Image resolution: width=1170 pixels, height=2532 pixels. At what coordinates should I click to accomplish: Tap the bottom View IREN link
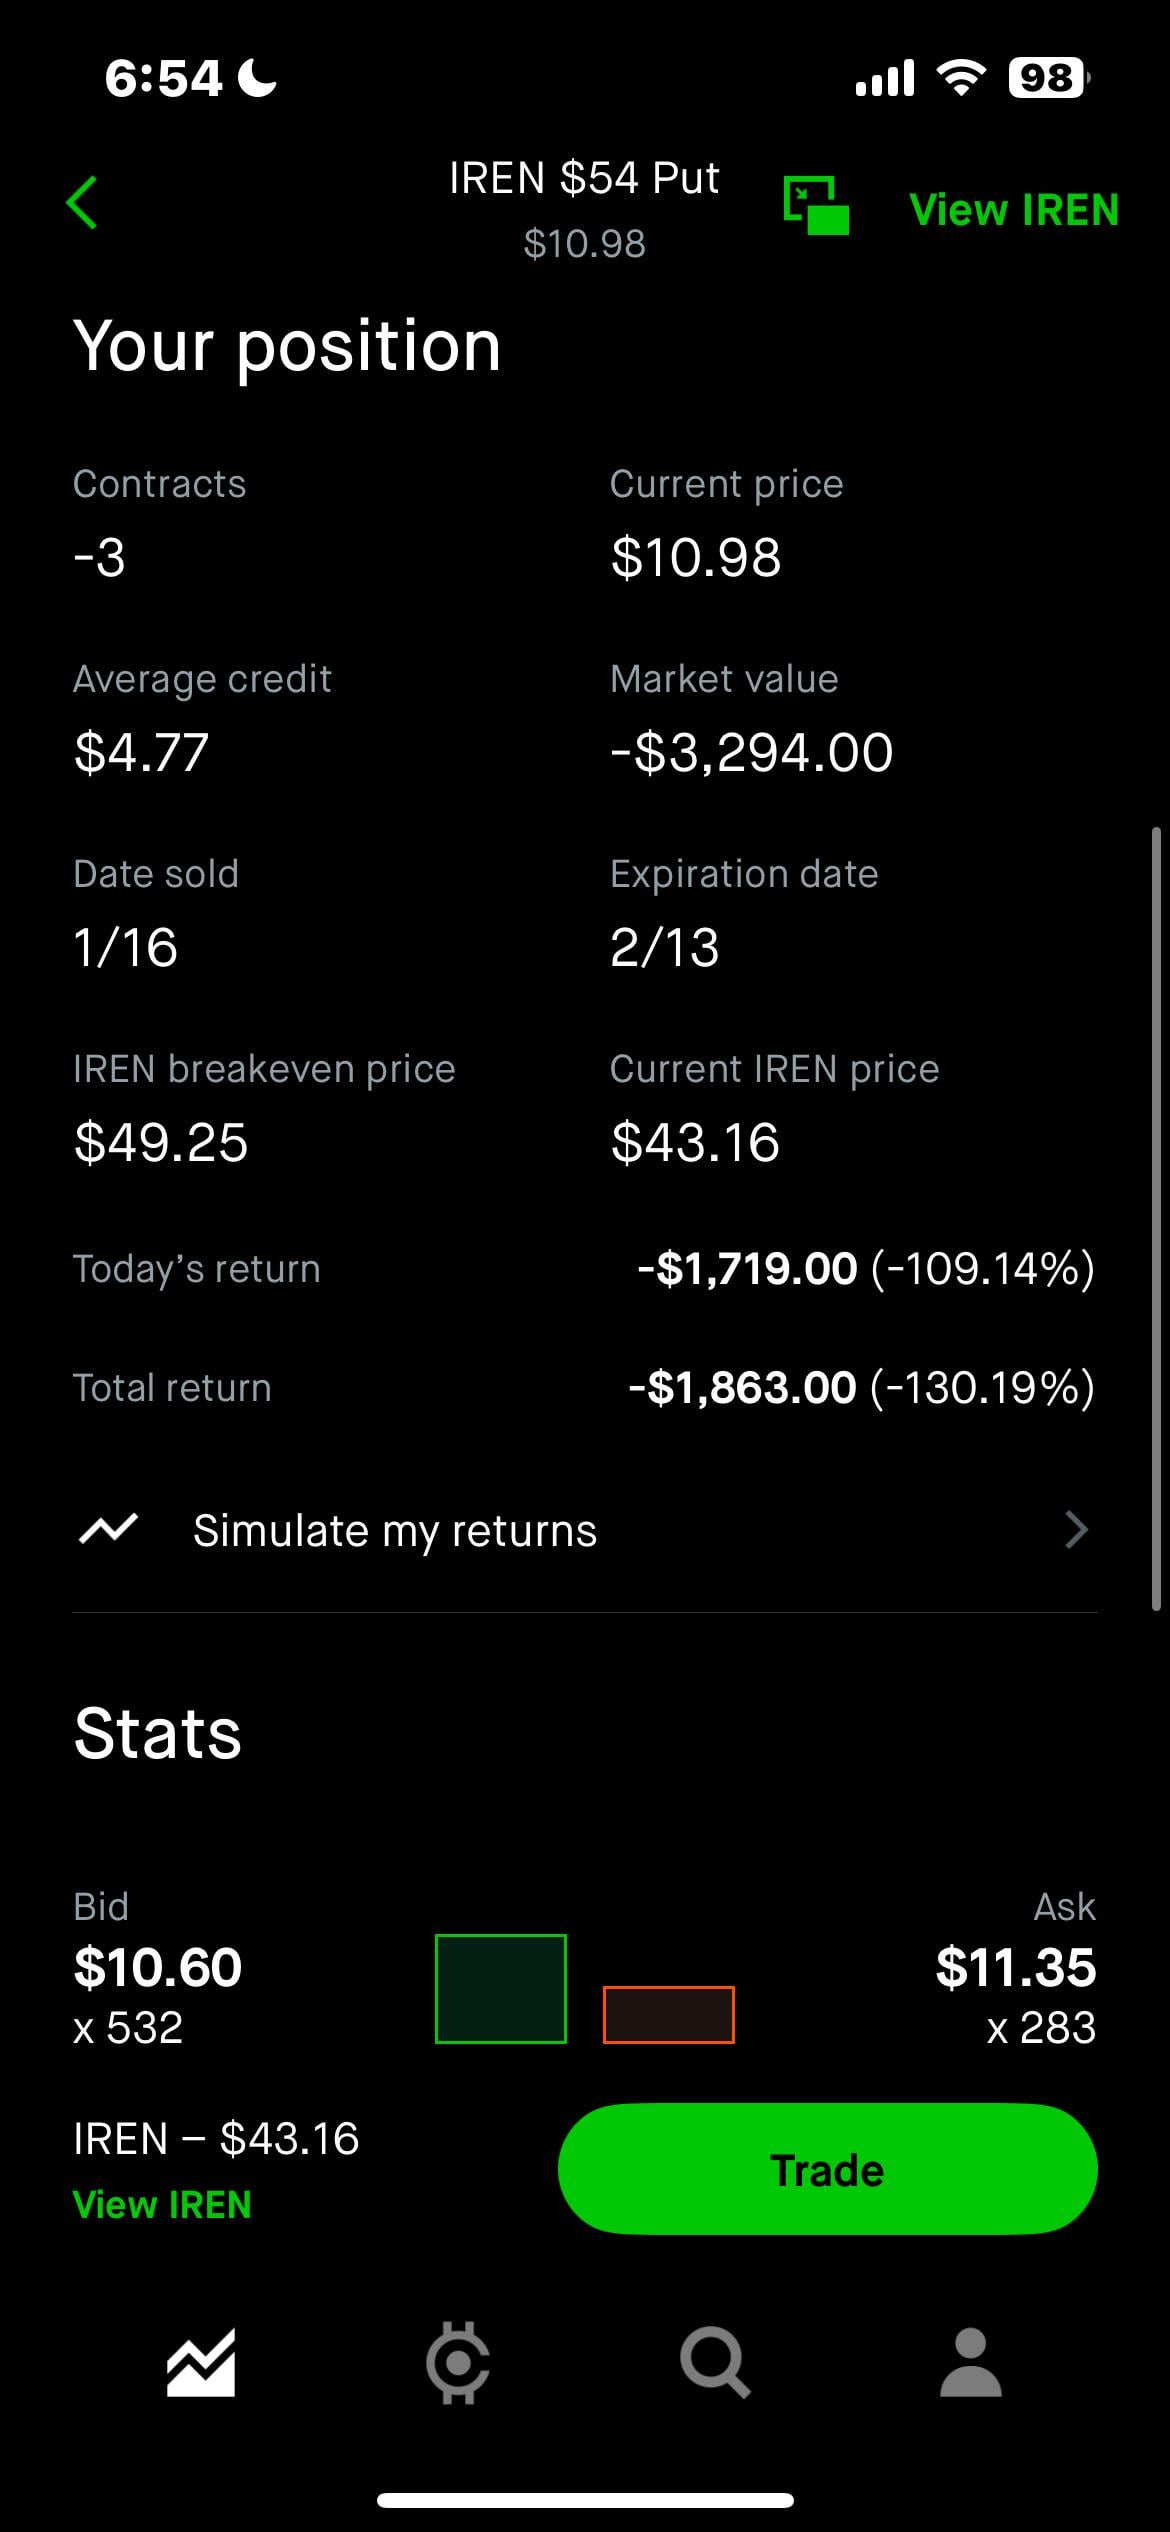pos(162,2205)
